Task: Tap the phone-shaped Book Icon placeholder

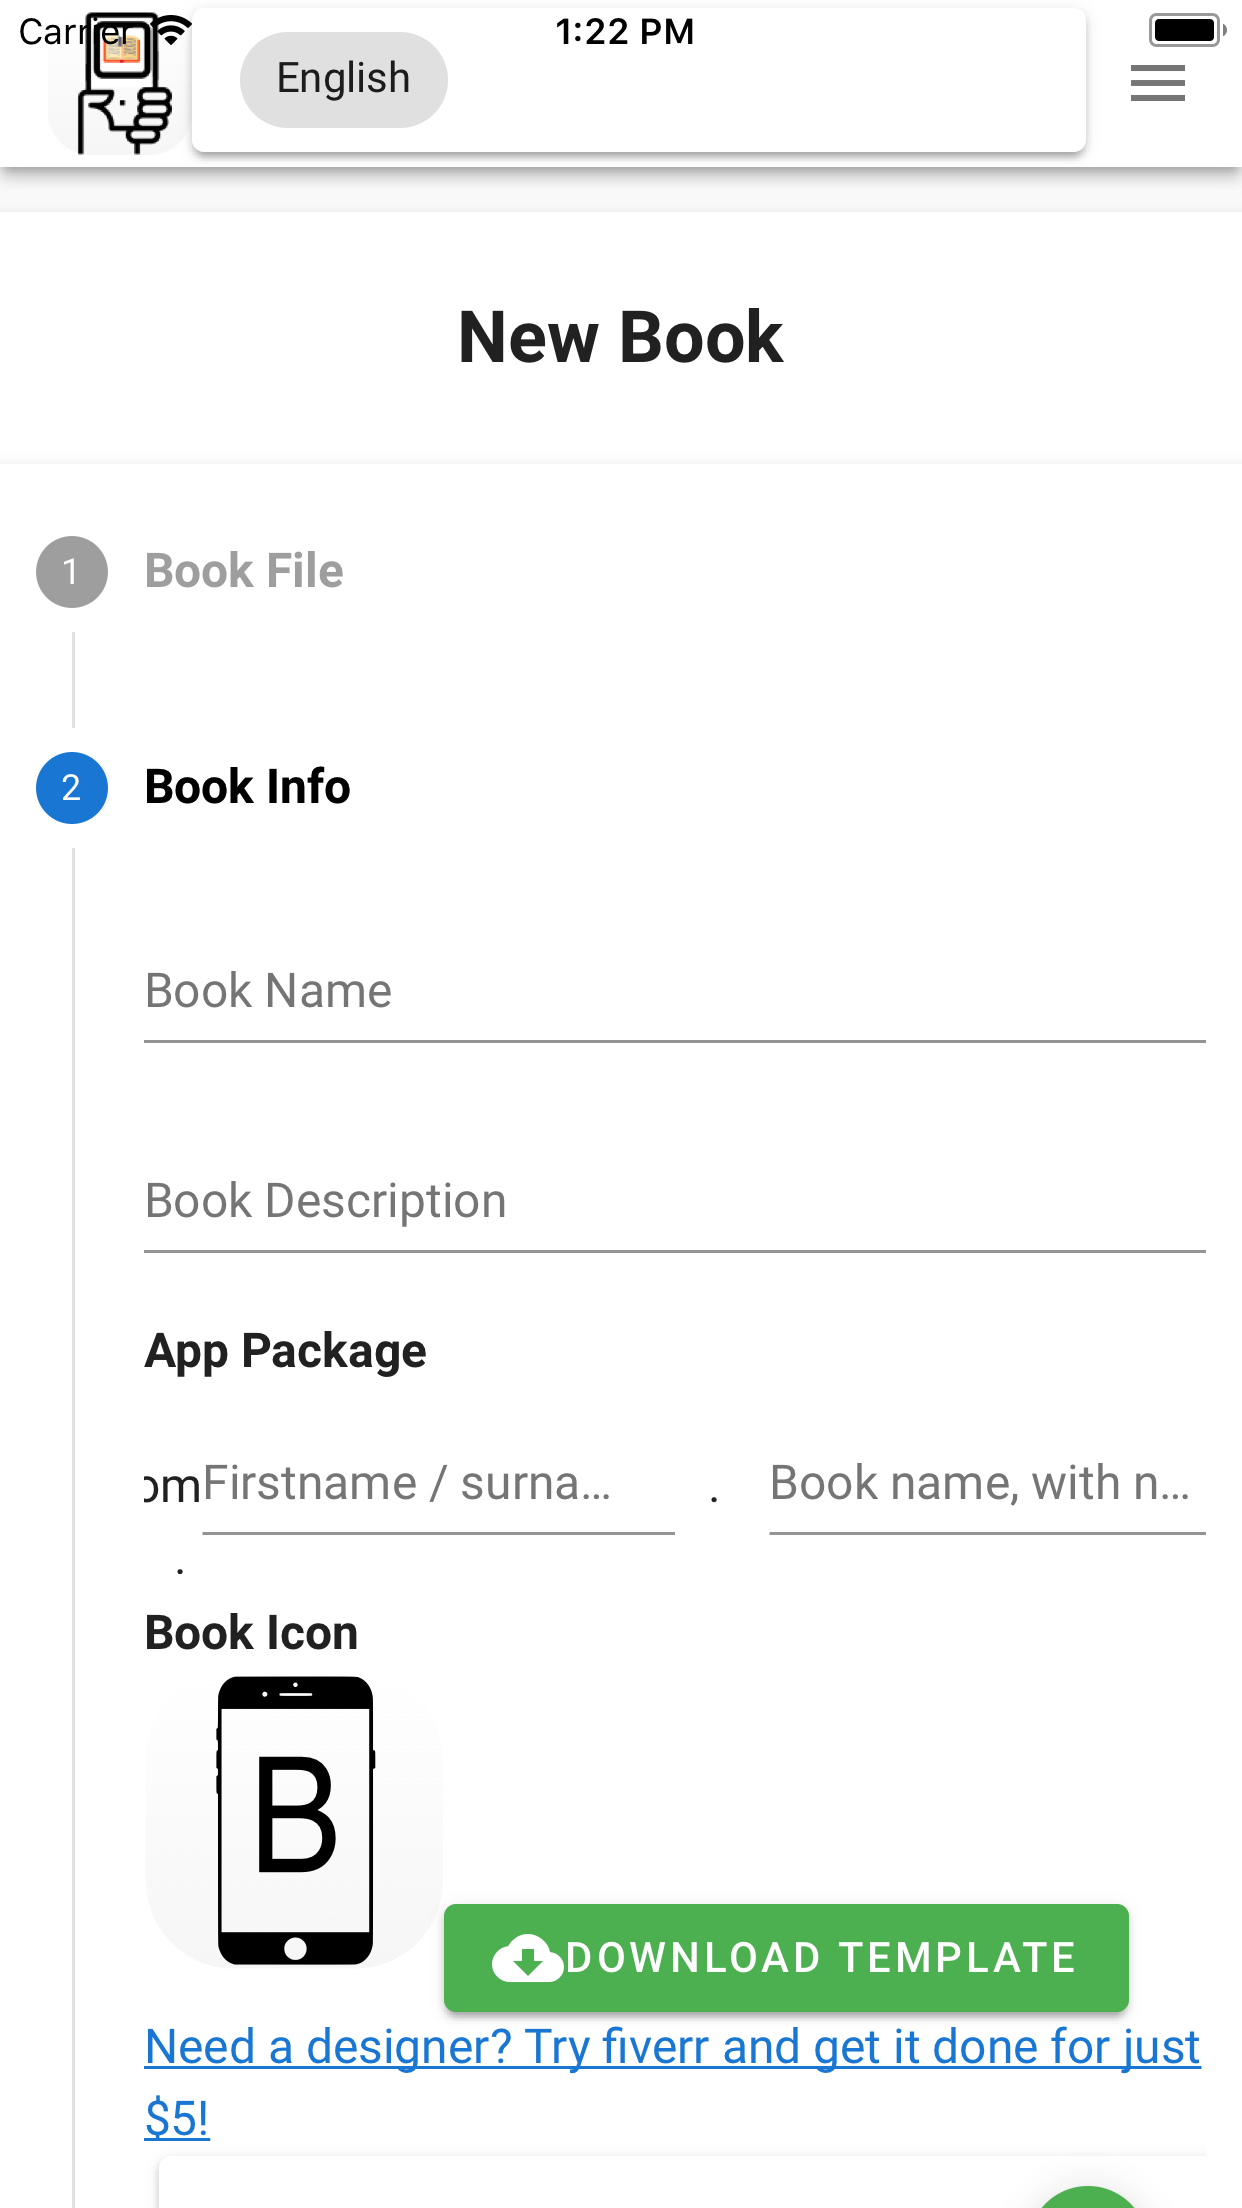Action: [x=295, y=1820]
